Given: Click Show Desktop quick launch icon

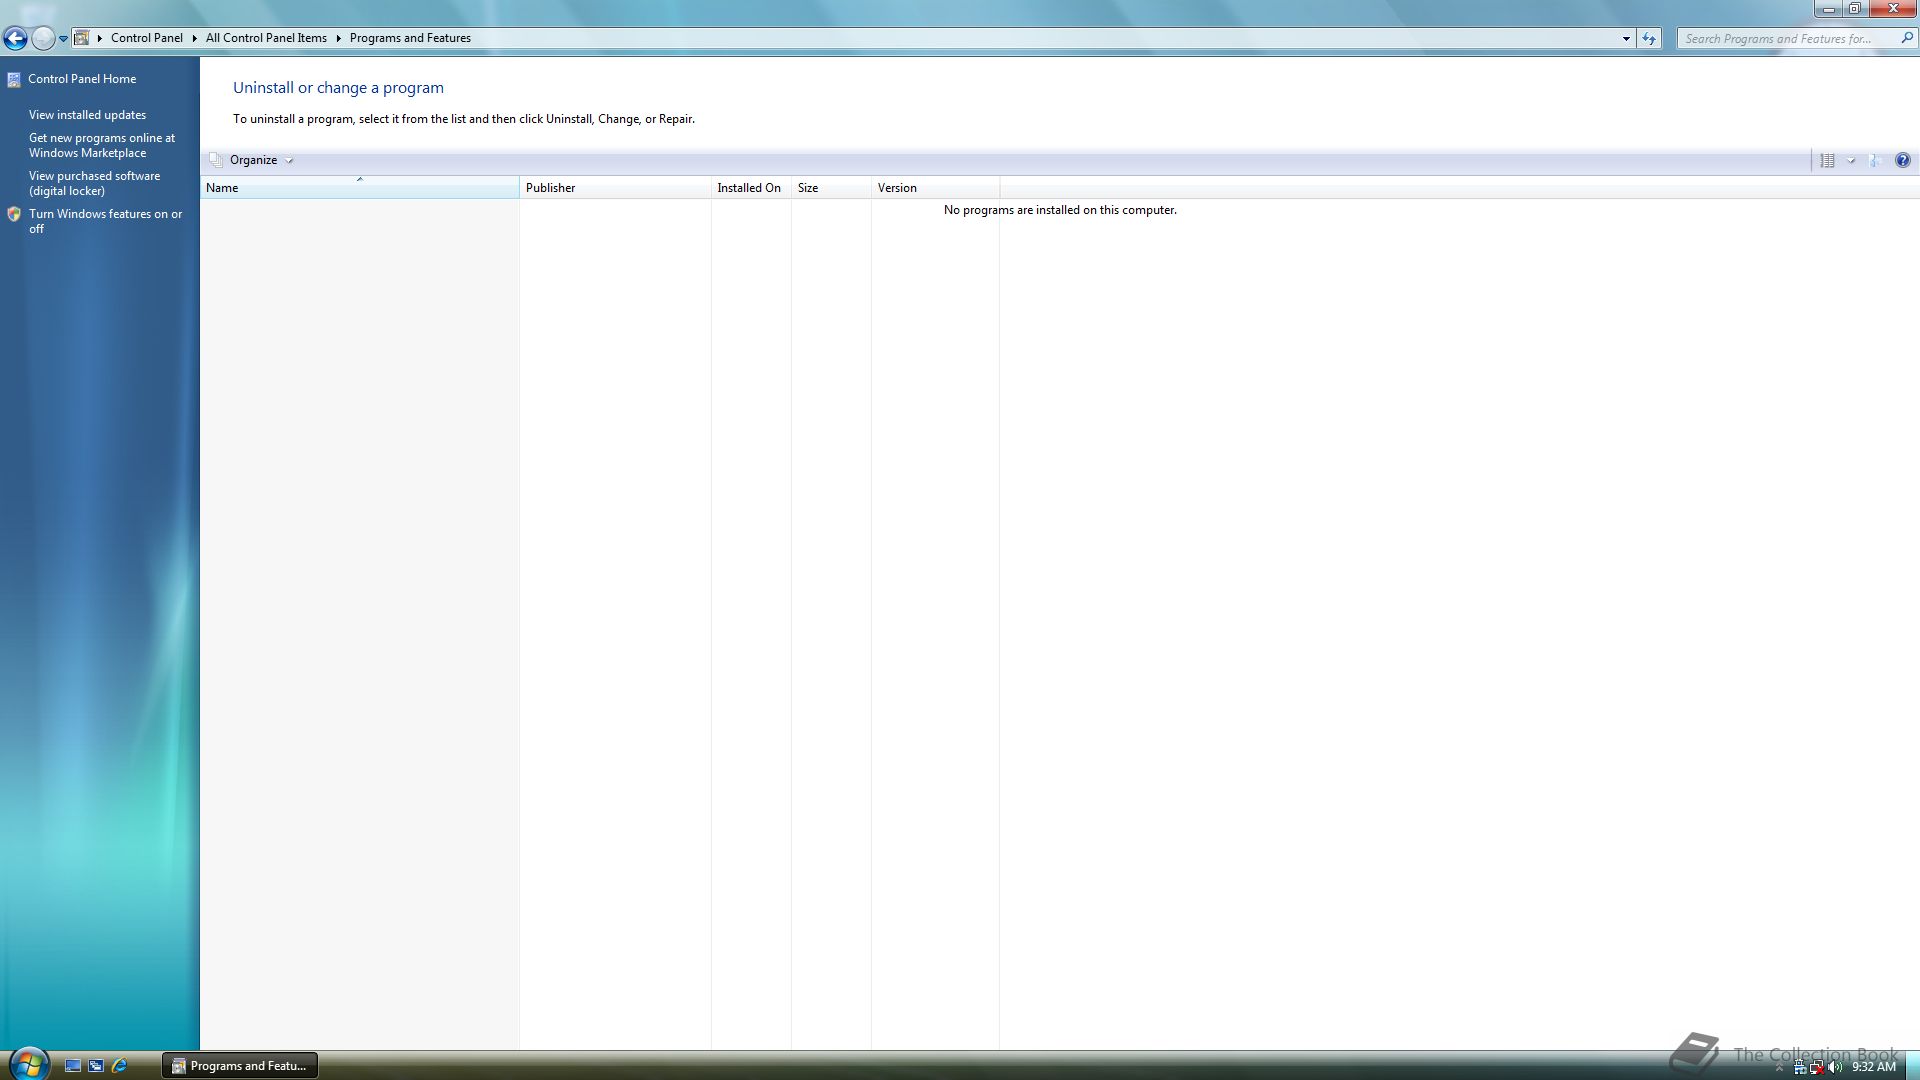Looking at the screenshot, I should (73, 1066).
